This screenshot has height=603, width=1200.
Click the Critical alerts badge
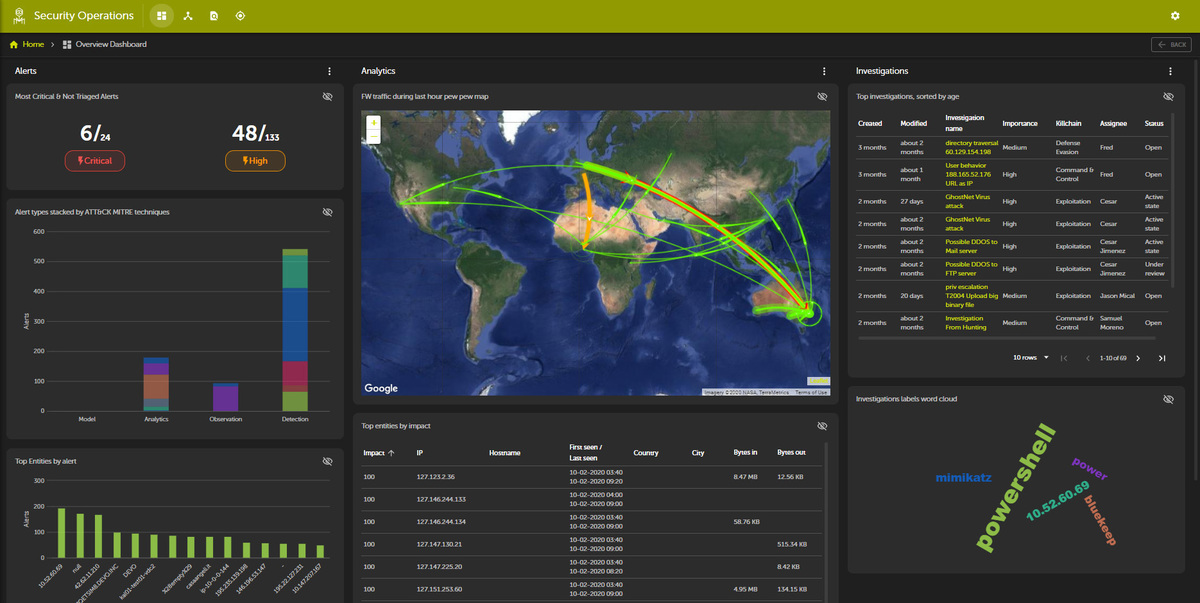tap(93, 161)
